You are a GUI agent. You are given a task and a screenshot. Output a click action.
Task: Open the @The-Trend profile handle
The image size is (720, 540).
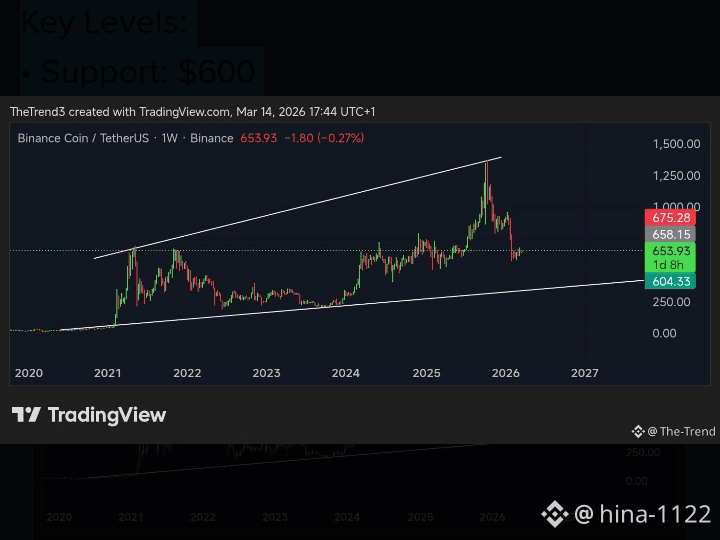(681, 432)
